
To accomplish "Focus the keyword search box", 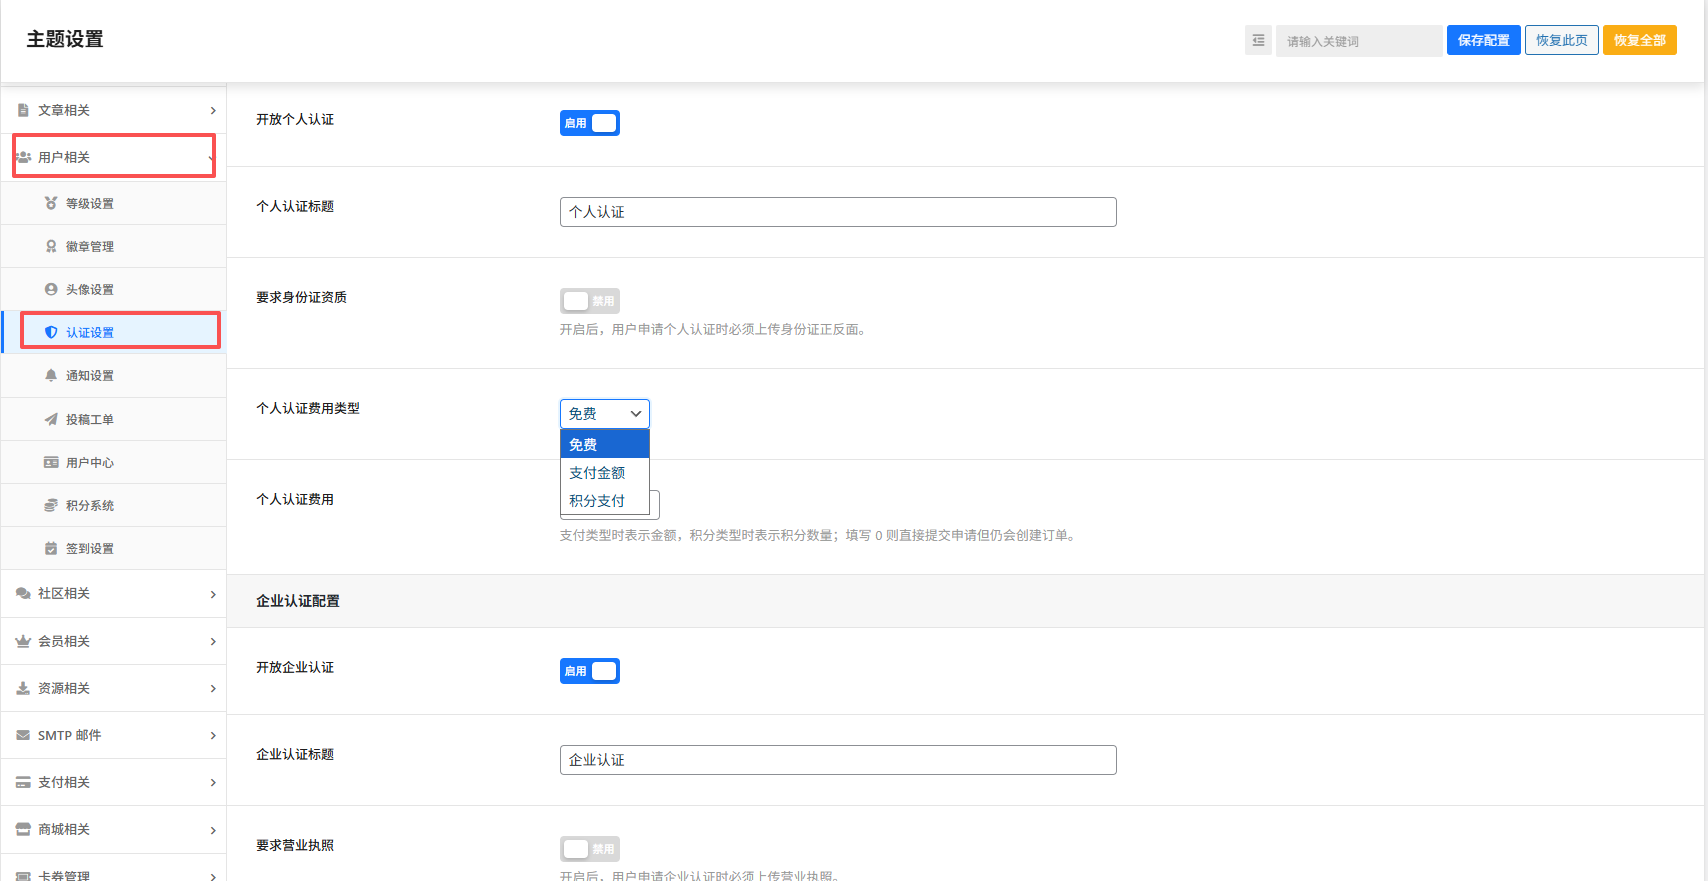I will [x=1358, y=41].
